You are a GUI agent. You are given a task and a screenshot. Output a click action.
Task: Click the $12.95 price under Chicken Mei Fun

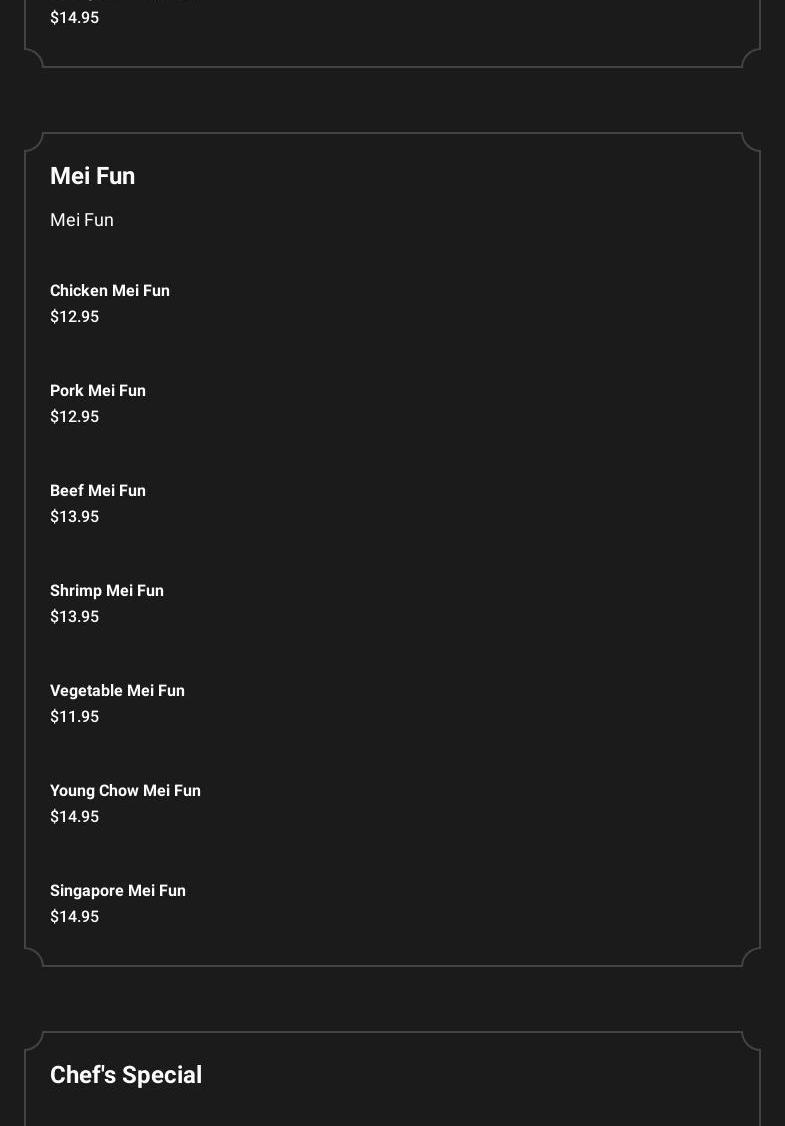coord(74,317)
